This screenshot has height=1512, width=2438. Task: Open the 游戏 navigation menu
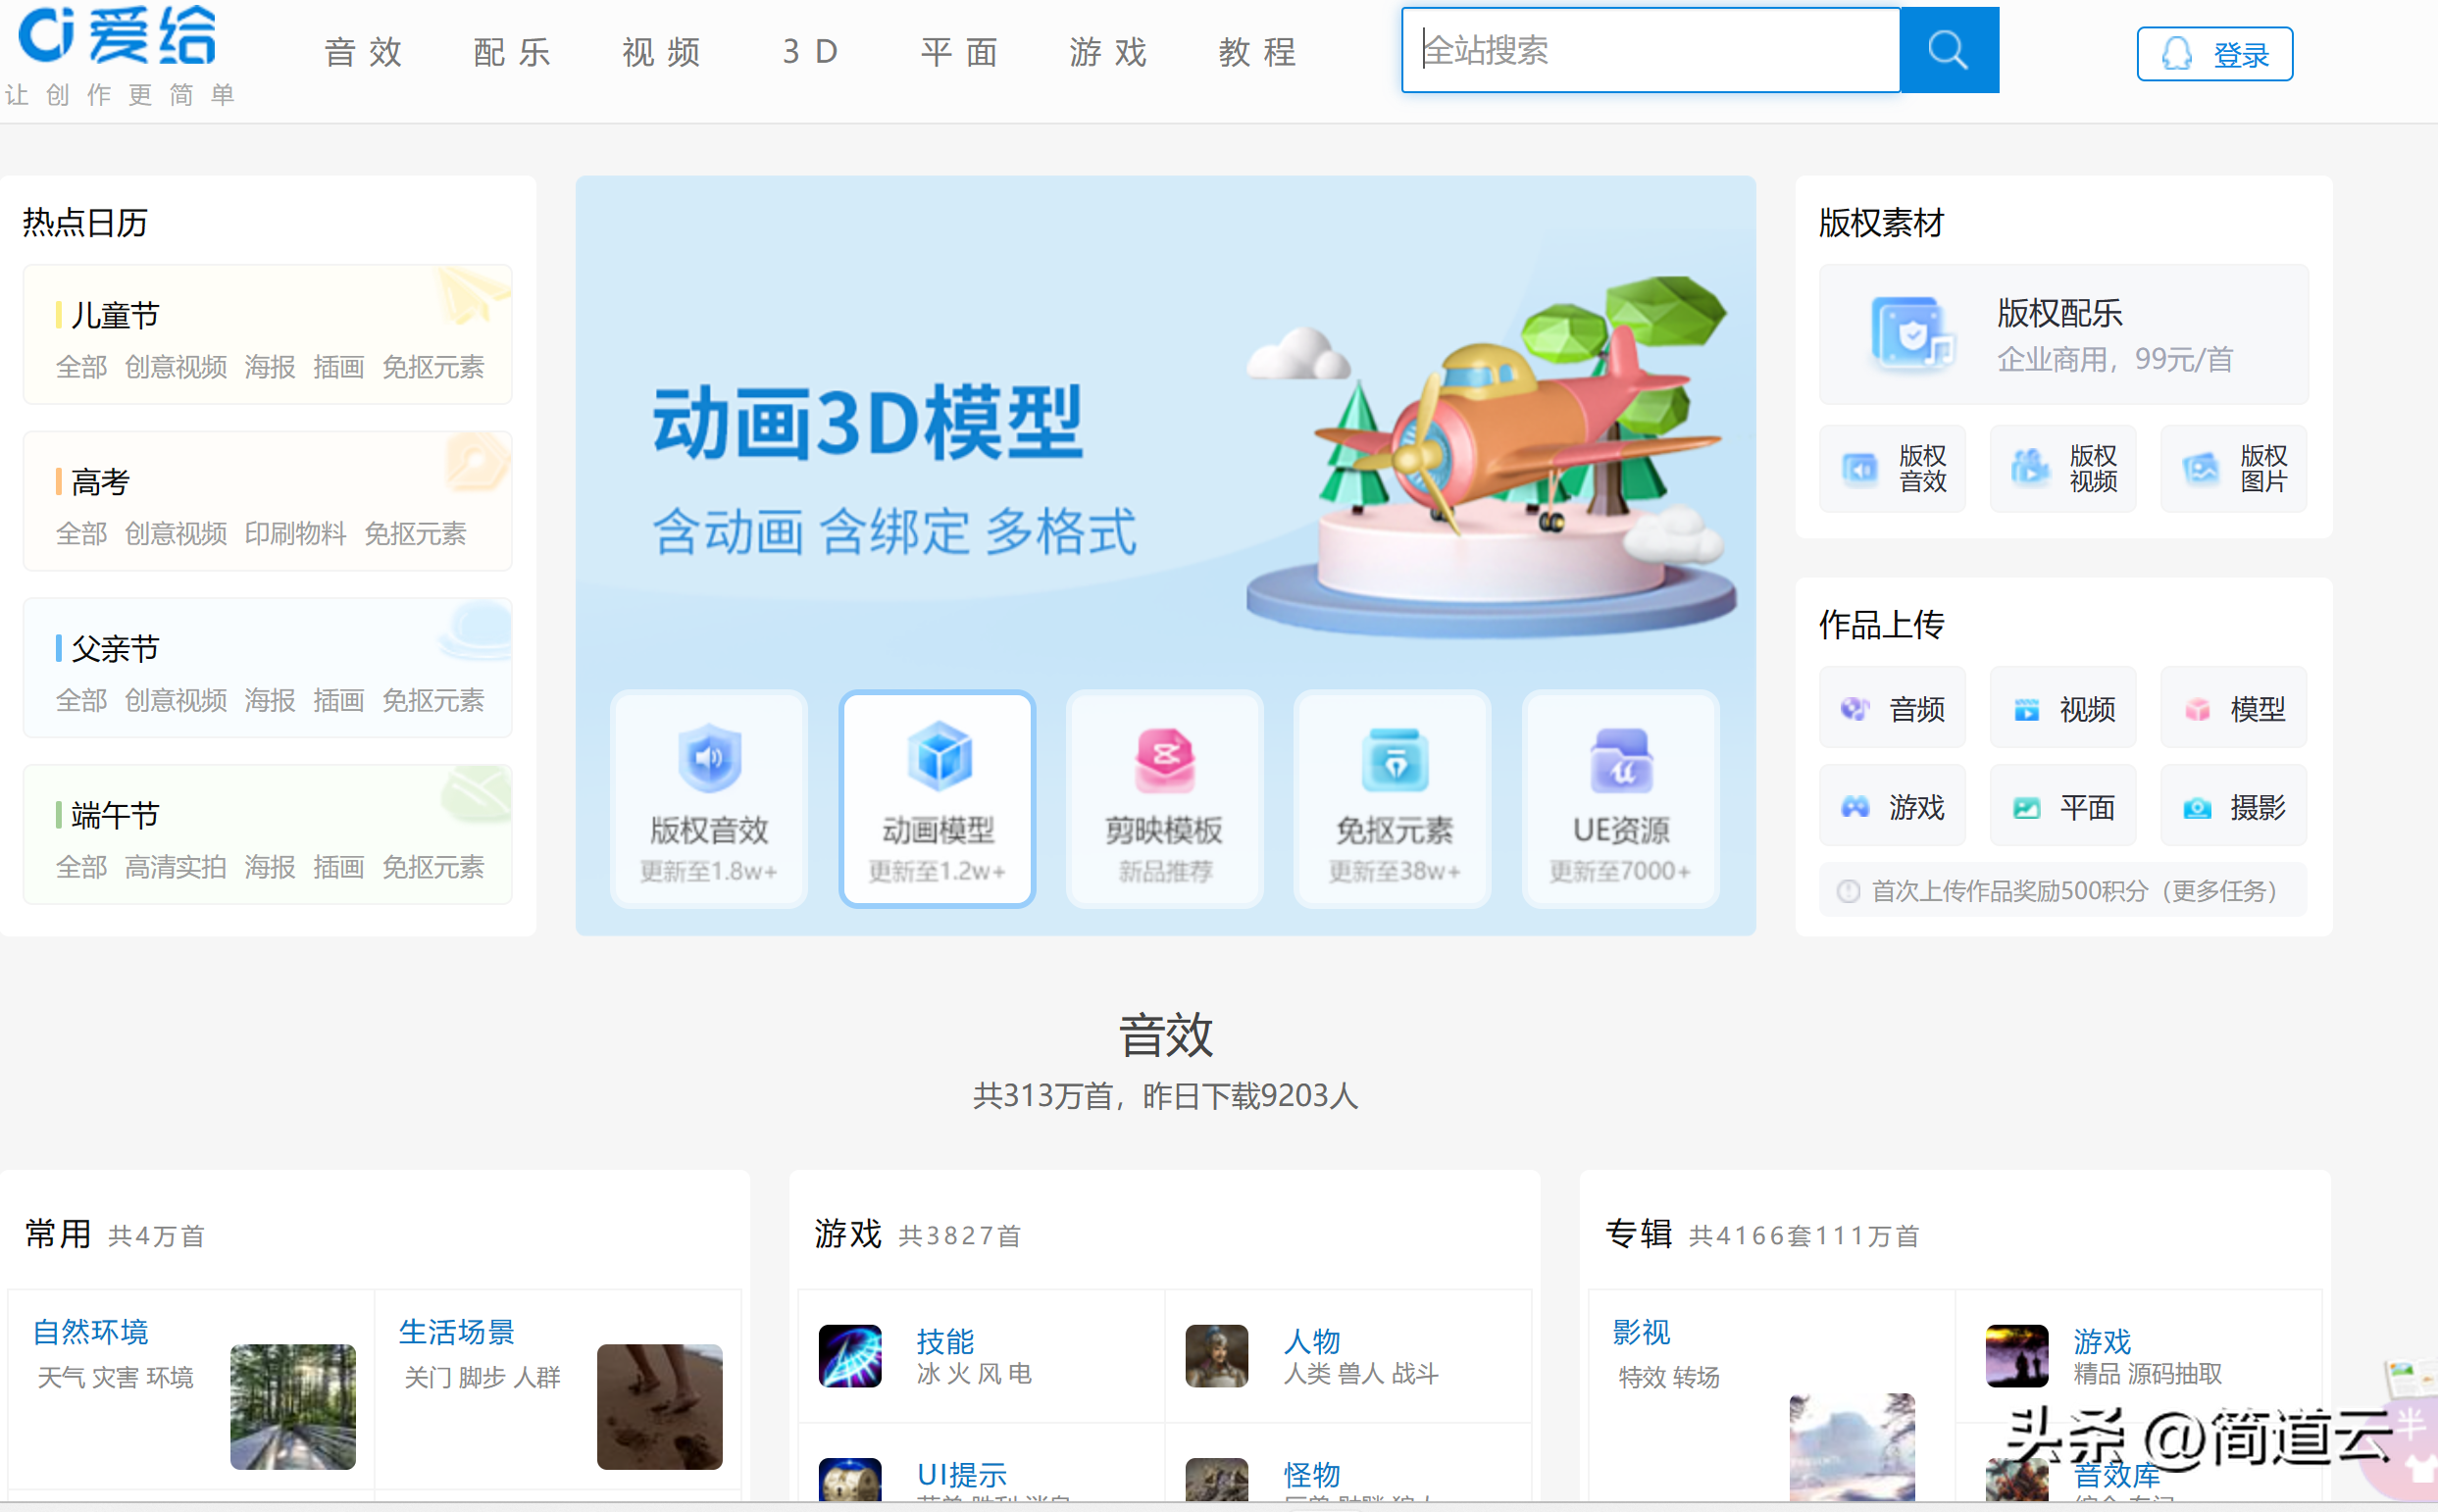click(x=1109, y=51)
